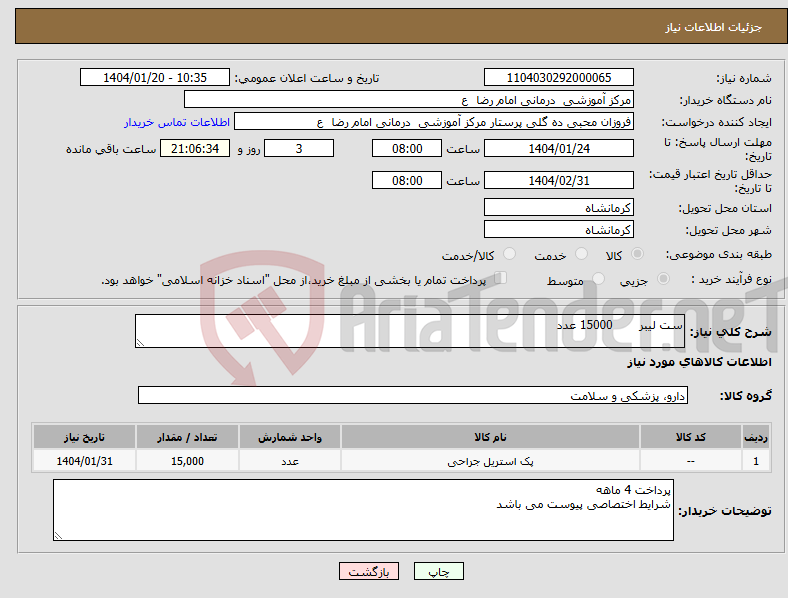Select the خدمت radio button
Image resolution: width=788 pixels, height=598 pixels.
(581, 254)
